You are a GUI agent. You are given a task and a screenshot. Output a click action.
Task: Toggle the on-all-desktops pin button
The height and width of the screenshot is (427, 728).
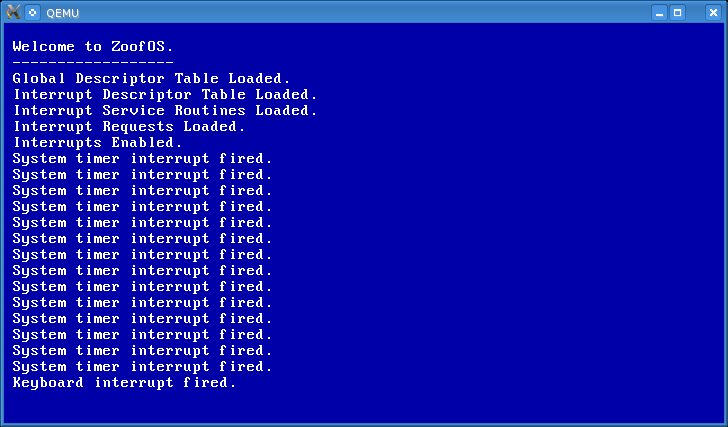(x=32, y=13)
